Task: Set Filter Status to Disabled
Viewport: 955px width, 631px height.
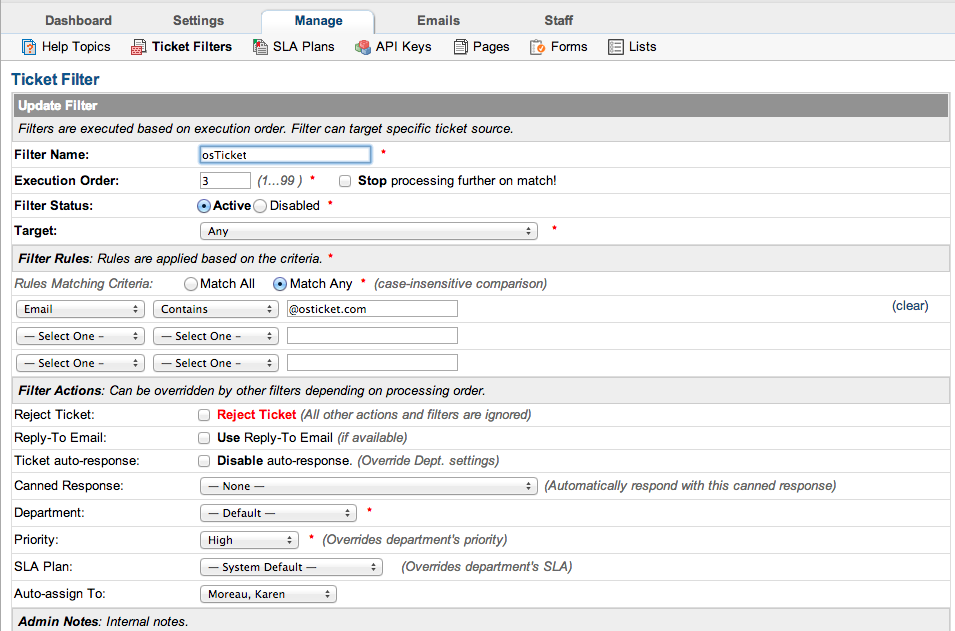Action: [260, 206]
